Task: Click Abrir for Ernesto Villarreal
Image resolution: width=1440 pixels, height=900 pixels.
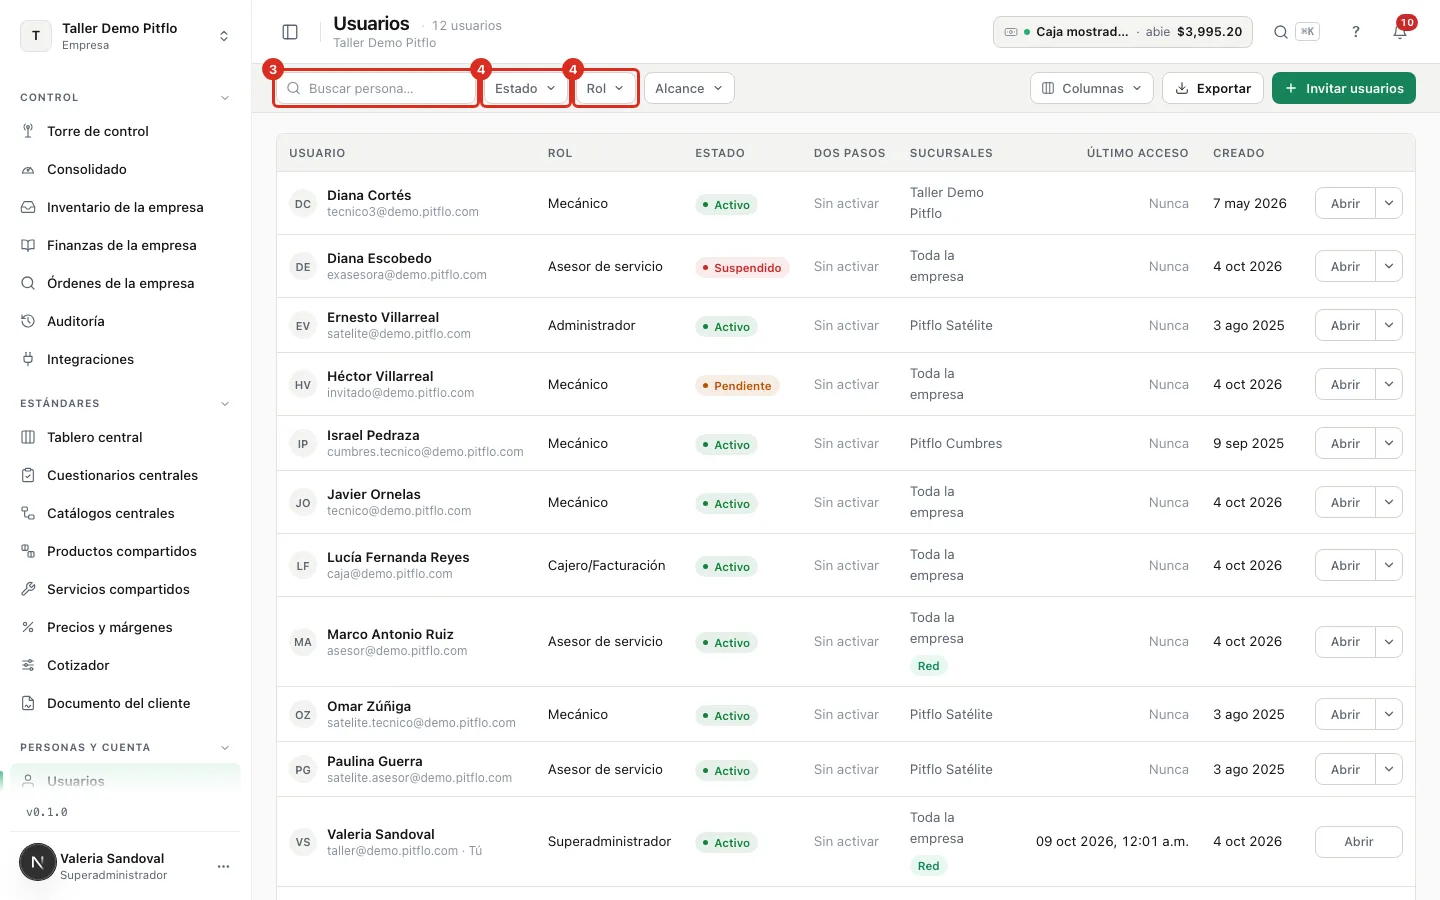Action: [1345, 325]
